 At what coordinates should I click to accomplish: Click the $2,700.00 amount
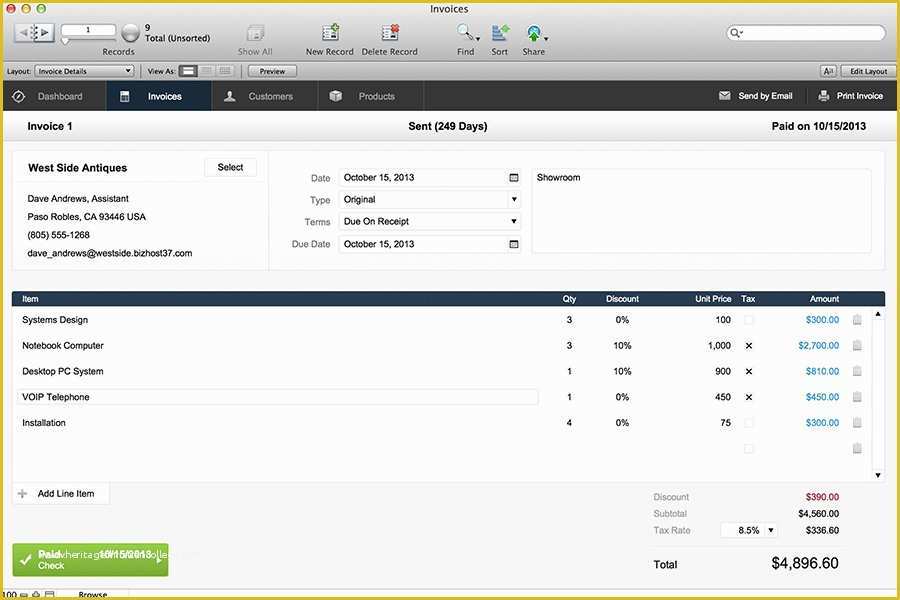818,346
